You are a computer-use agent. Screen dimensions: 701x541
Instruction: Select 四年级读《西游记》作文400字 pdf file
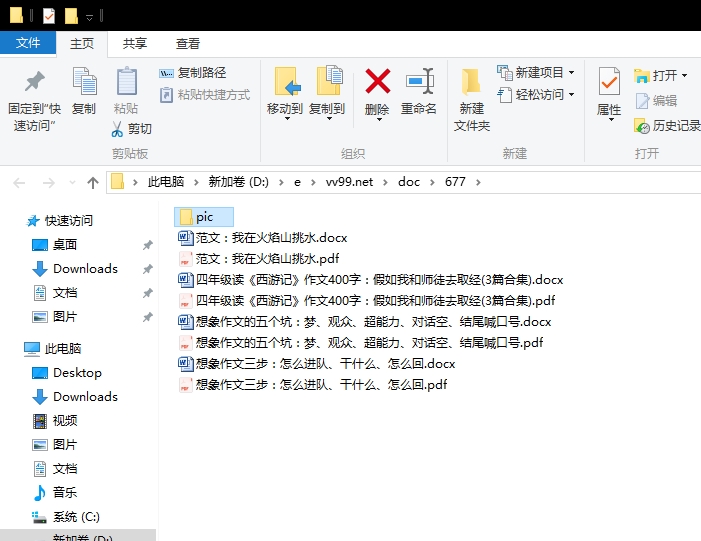[367, 300]
